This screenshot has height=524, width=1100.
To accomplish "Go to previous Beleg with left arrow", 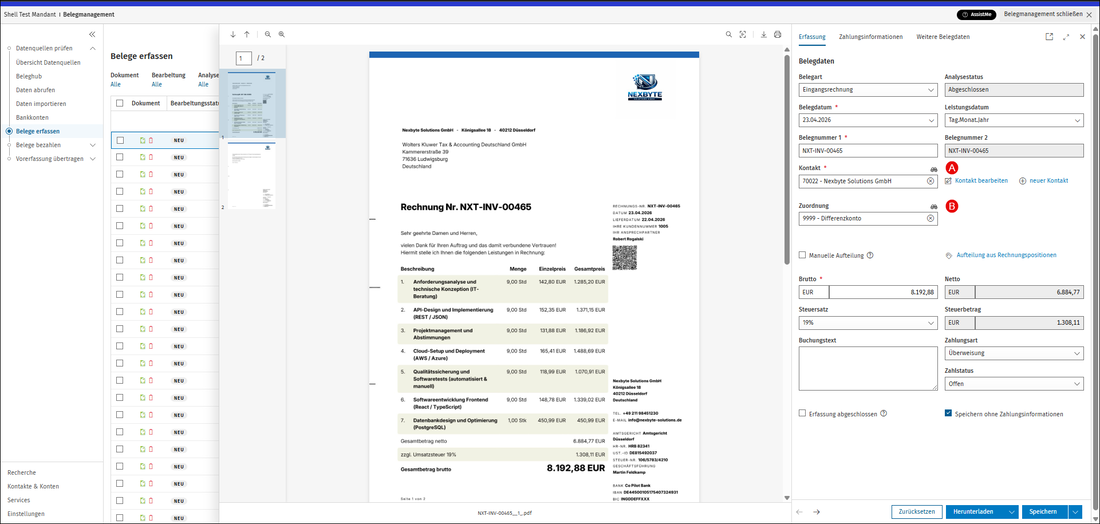I will [x=800, y=511].
